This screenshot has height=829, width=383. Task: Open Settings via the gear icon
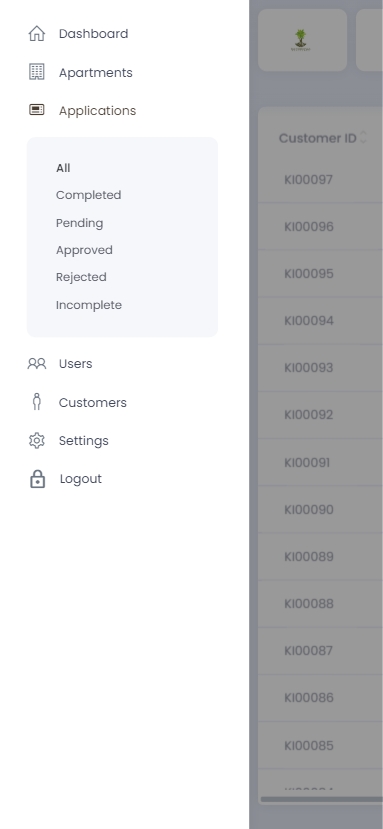(x=37, y=440)
